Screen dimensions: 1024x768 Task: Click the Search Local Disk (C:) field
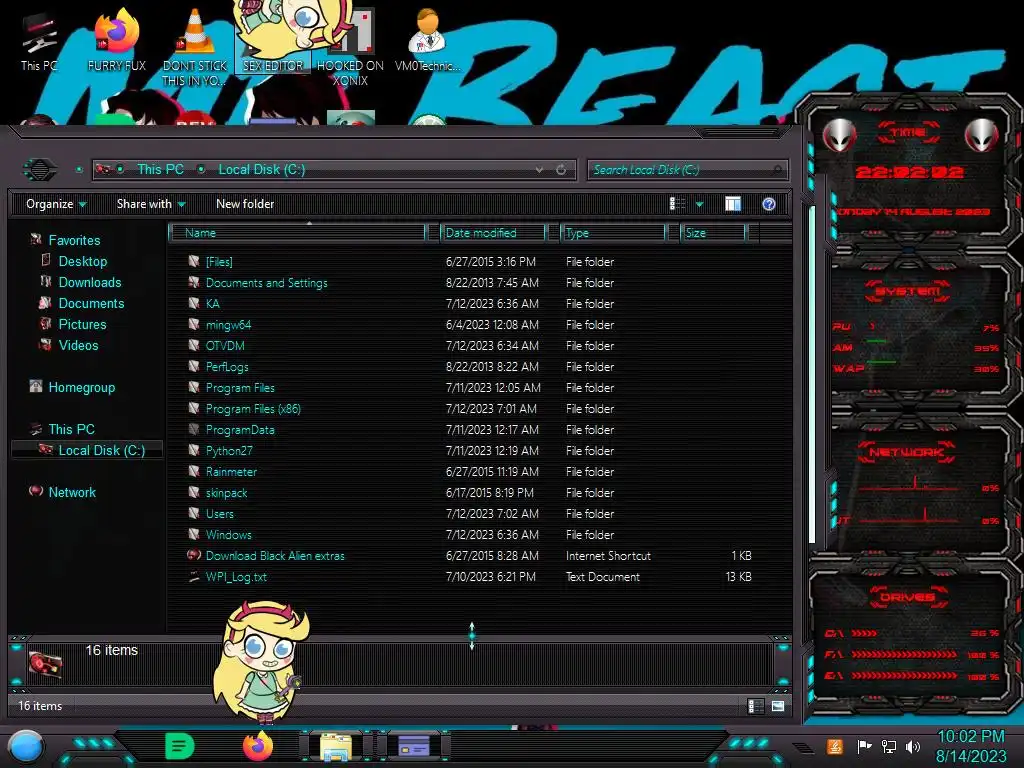688,170
